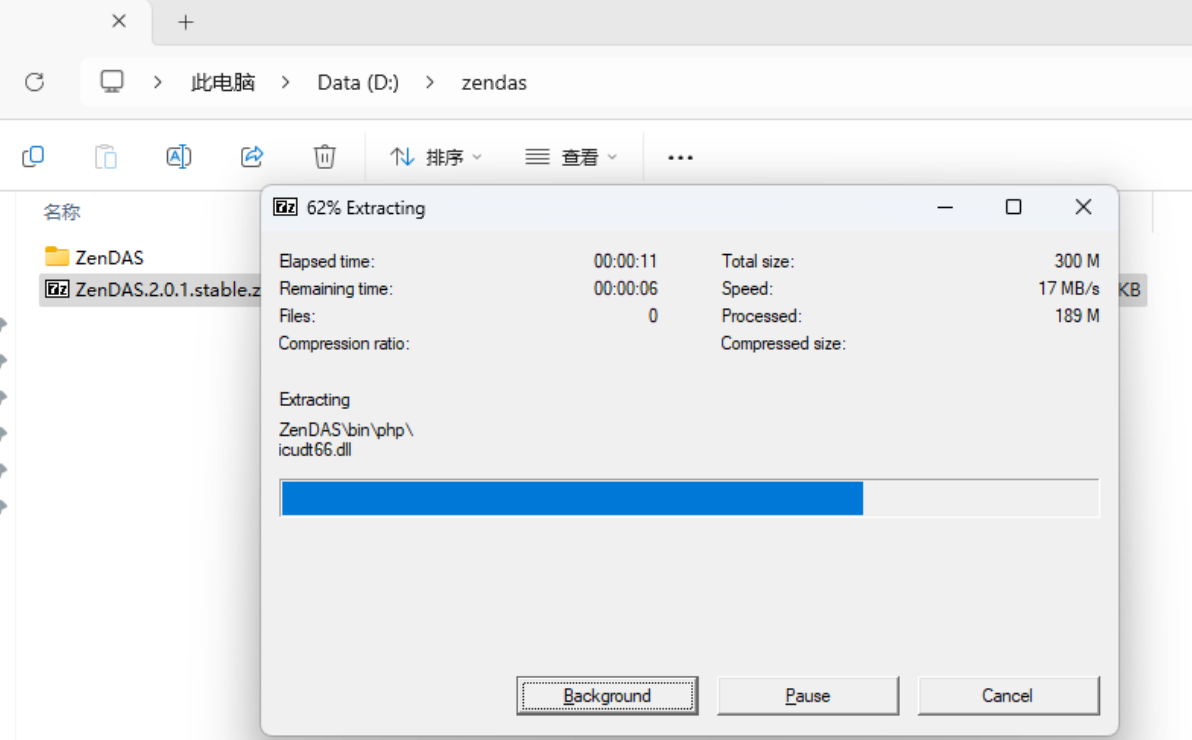Open the 查看 view dropdown
Screen dimensions: 1192x740
tap(571, 157)
